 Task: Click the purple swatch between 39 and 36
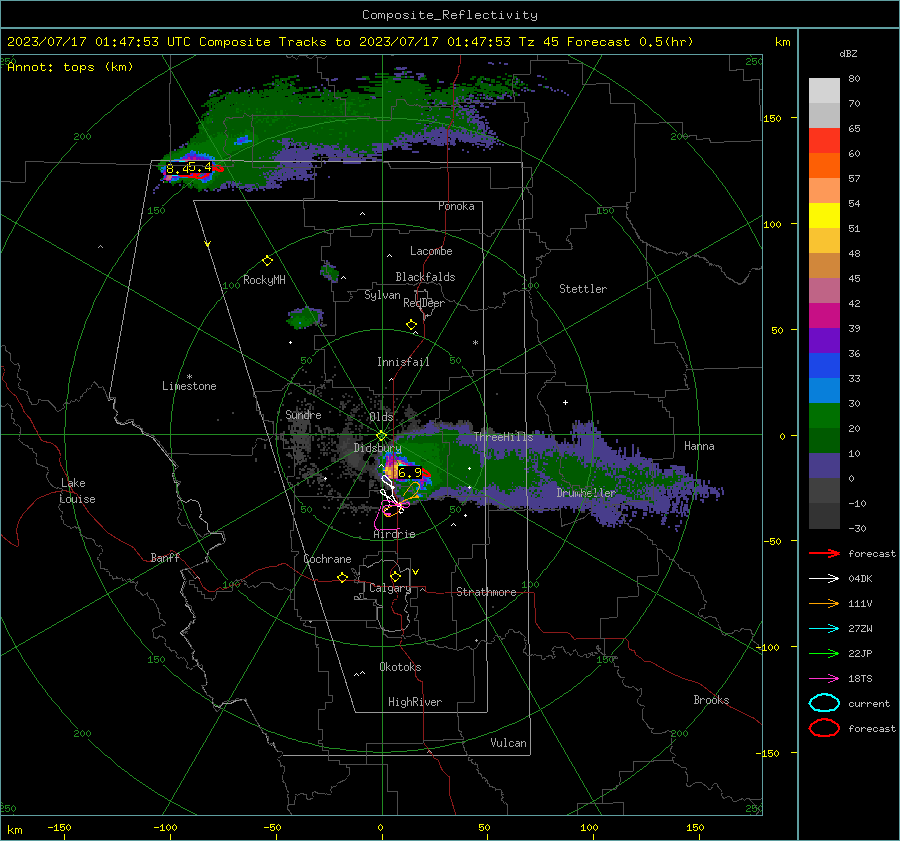824,340
